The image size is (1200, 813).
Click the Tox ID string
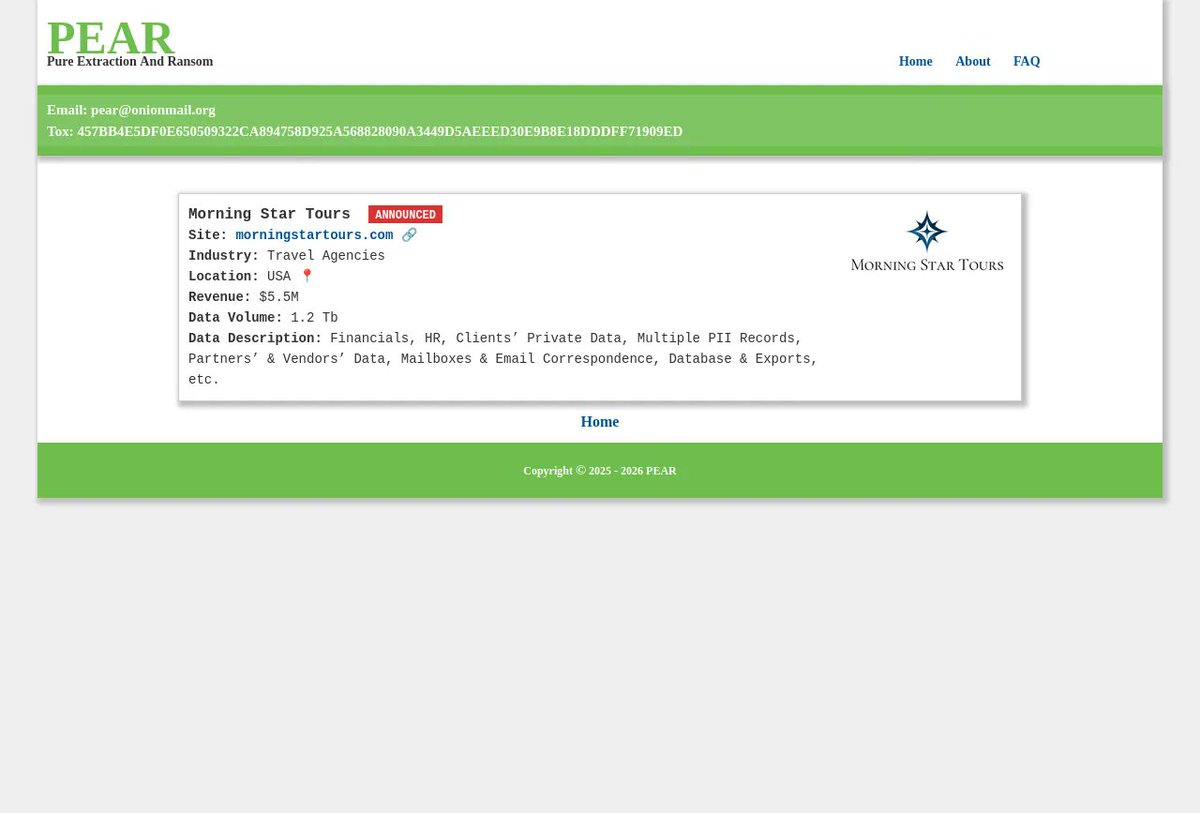380,132
